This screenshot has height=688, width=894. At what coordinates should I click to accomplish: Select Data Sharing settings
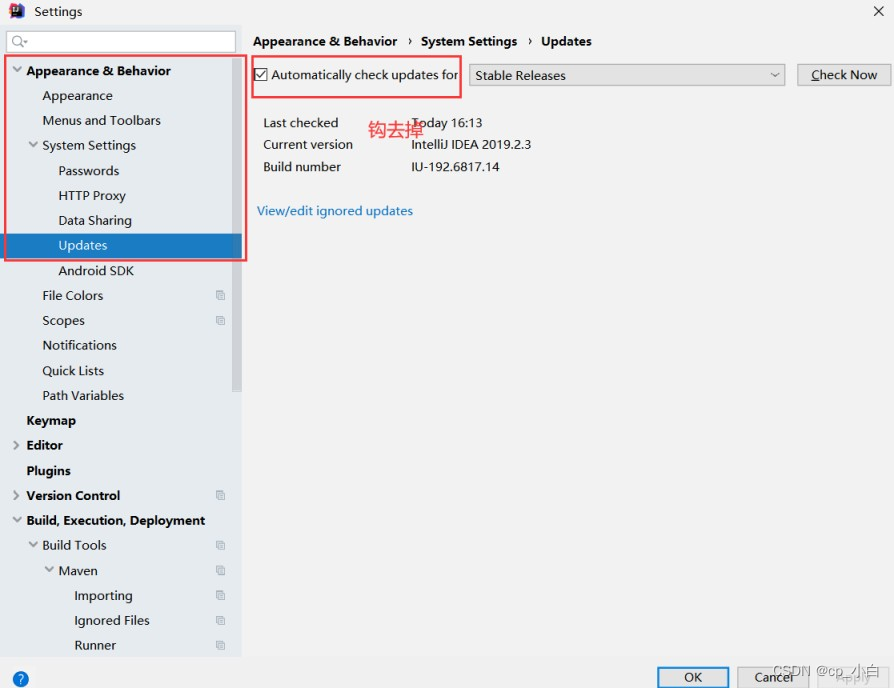(95, 221)
